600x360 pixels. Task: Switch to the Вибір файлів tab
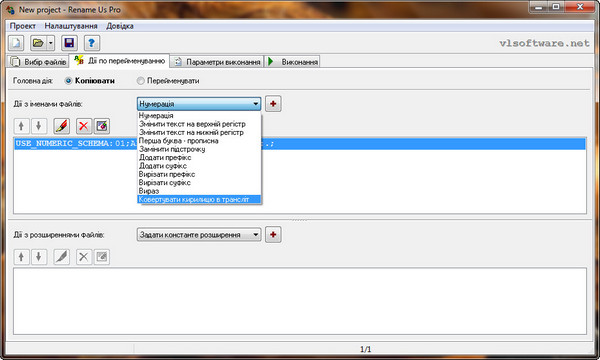[38, 62]
